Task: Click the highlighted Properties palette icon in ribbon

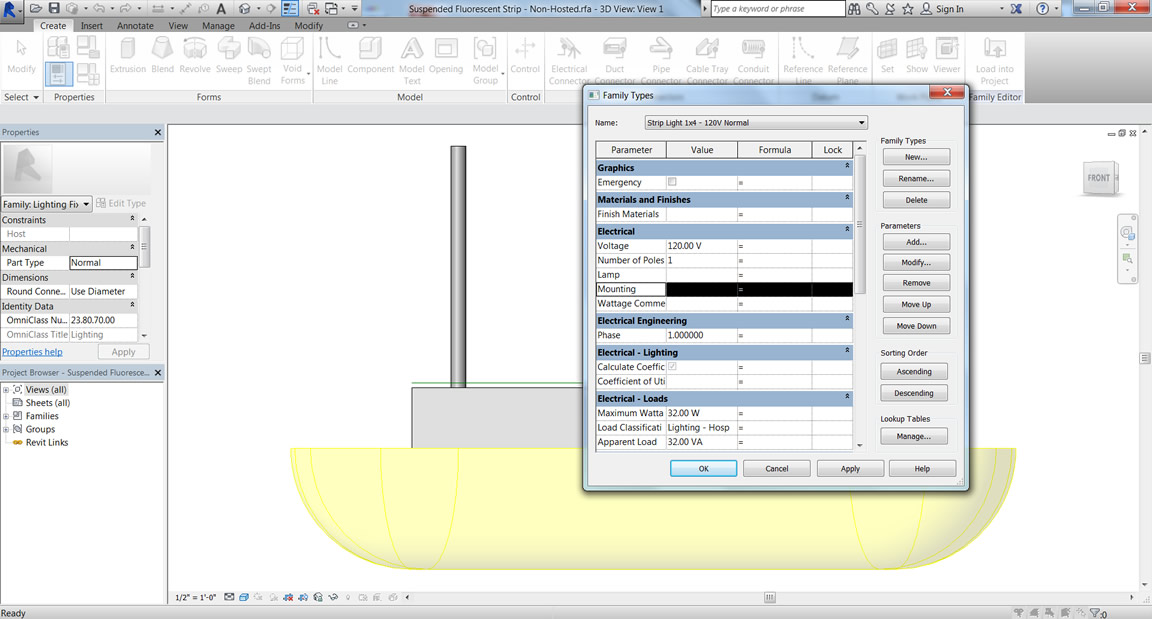Action: click(58, 74)
